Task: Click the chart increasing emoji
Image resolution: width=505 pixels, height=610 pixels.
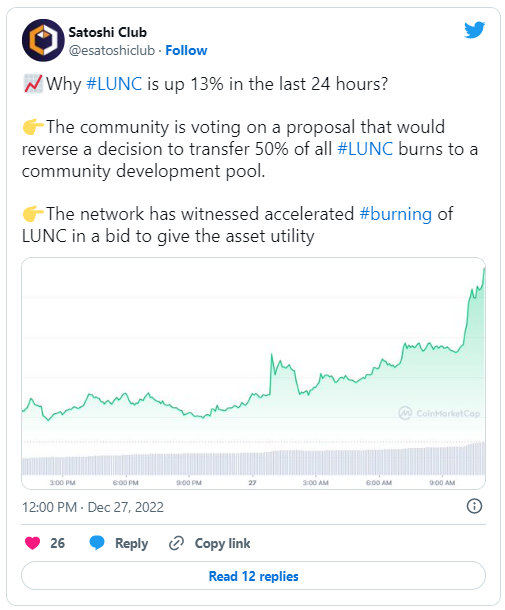Action: pyautogui.click(x=33, y=84)
